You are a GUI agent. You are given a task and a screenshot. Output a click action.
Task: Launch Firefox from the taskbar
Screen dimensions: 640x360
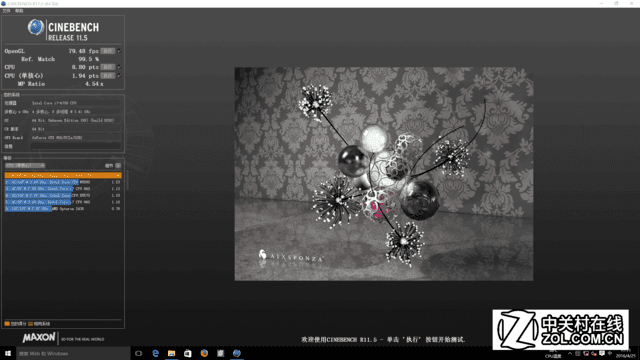tap(204, 353)
